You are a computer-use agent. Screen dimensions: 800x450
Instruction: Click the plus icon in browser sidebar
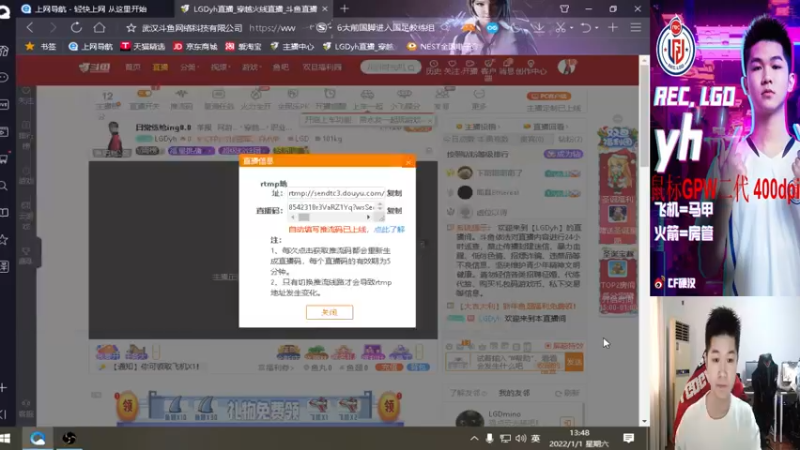[x=4, y=388]
